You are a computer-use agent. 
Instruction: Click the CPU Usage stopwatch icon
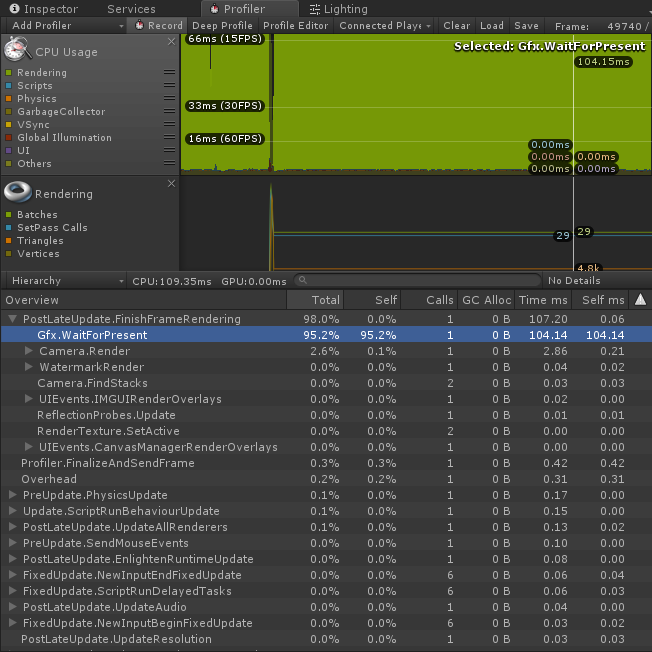pyautogui.click(x=17, y=49)
